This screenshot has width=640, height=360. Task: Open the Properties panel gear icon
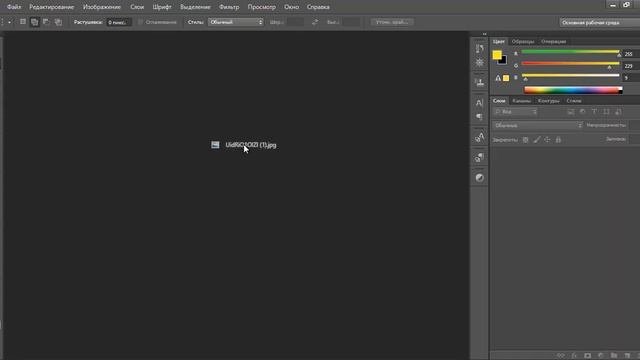coord(480,62)
